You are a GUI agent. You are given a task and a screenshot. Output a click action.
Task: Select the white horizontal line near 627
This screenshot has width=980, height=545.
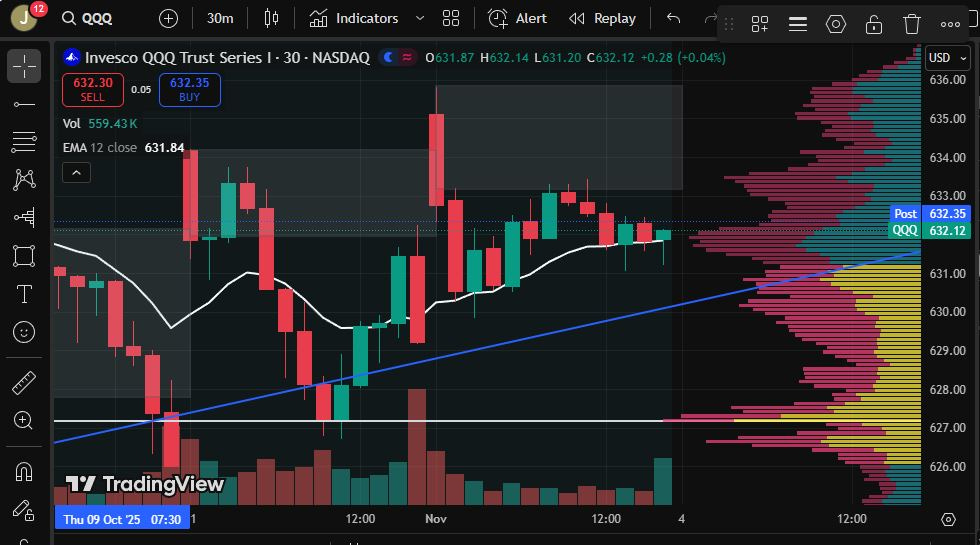pos(358,421)
